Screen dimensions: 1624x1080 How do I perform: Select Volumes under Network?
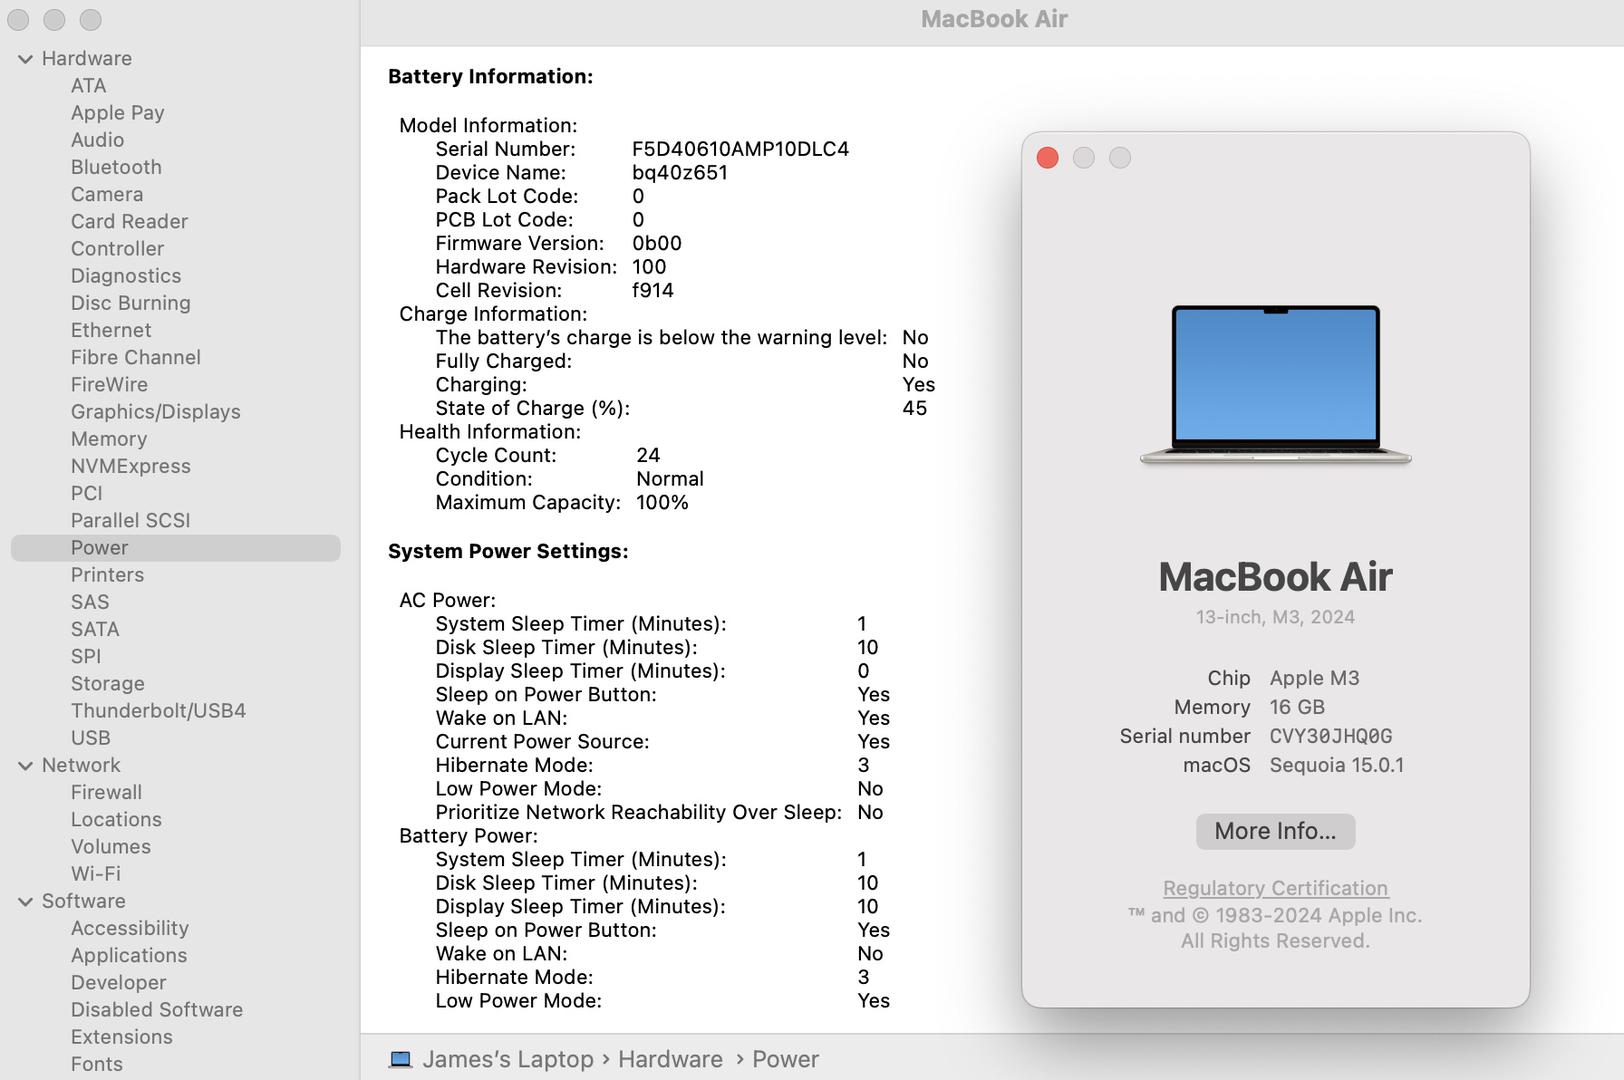click(110, 846)
